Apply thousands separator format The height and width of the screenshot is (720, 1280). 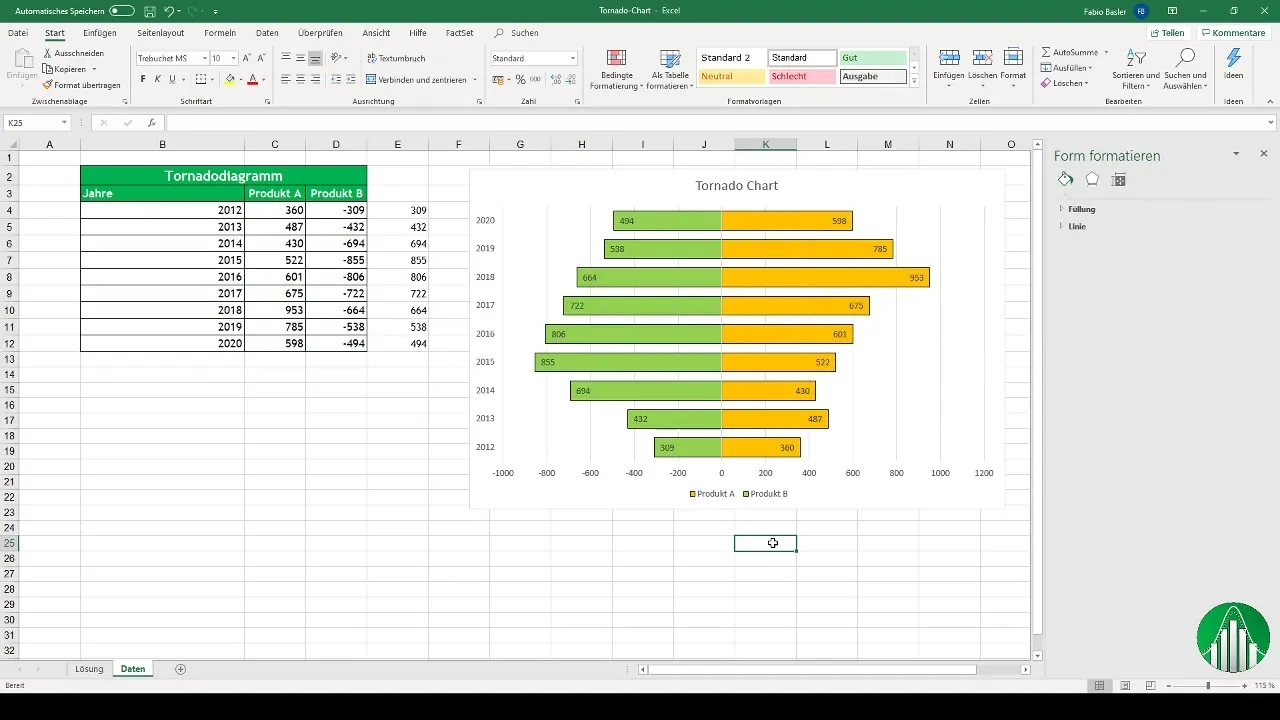pos(534,79)
